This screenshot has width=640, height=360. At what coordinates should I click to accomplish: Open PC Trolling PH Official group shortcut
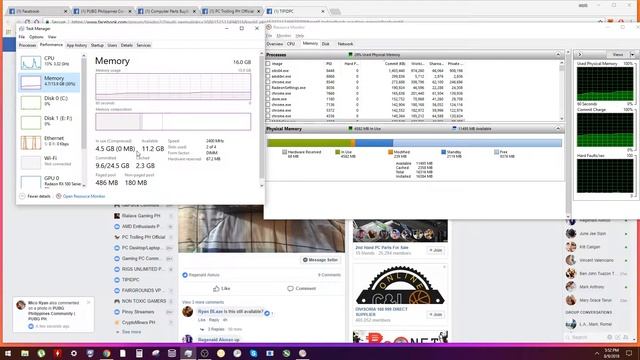144,237
